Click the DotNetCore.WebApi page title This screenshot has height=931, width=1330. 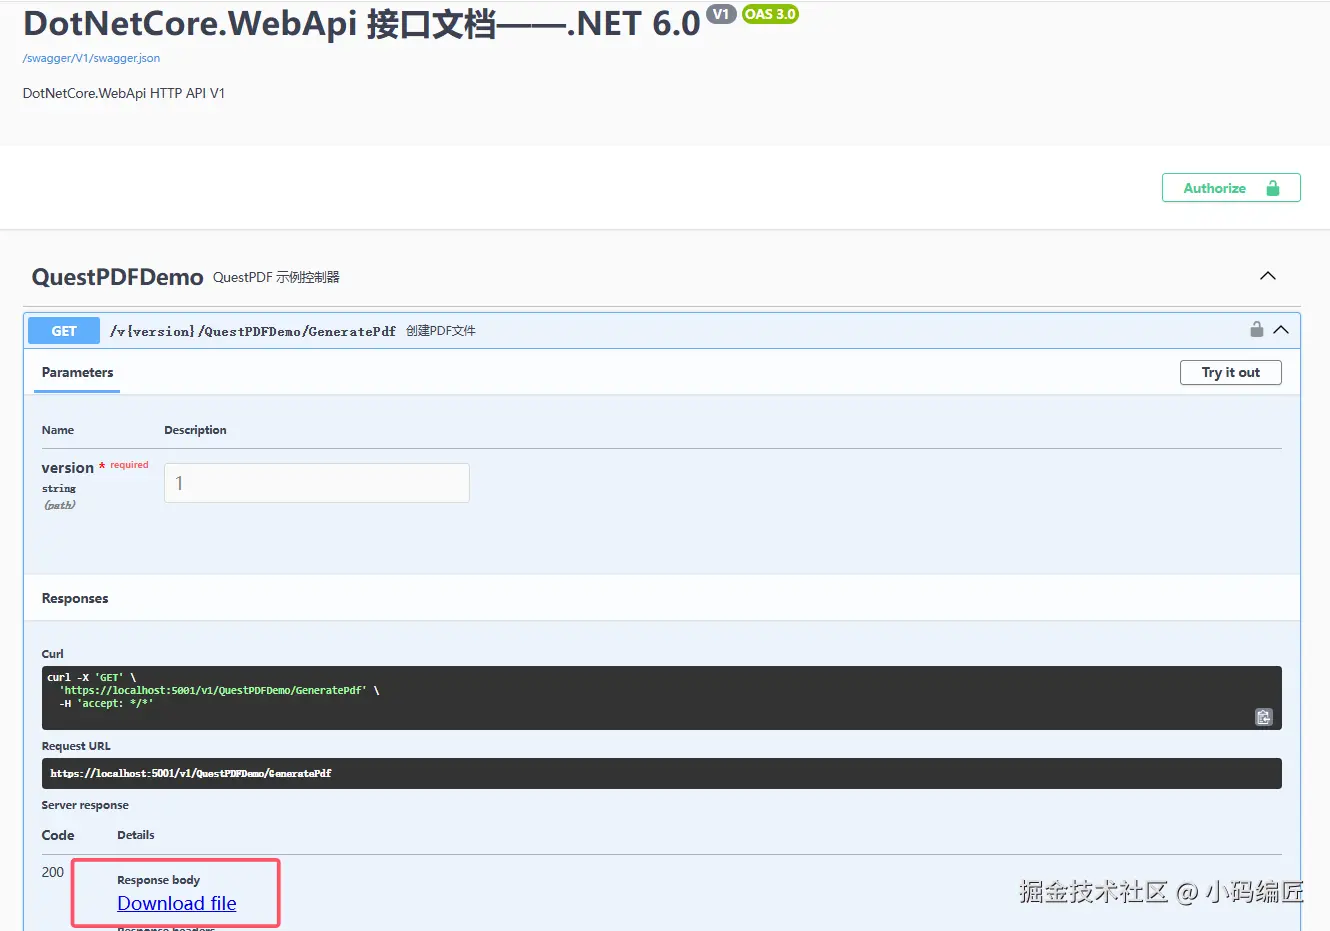(361, 22)
